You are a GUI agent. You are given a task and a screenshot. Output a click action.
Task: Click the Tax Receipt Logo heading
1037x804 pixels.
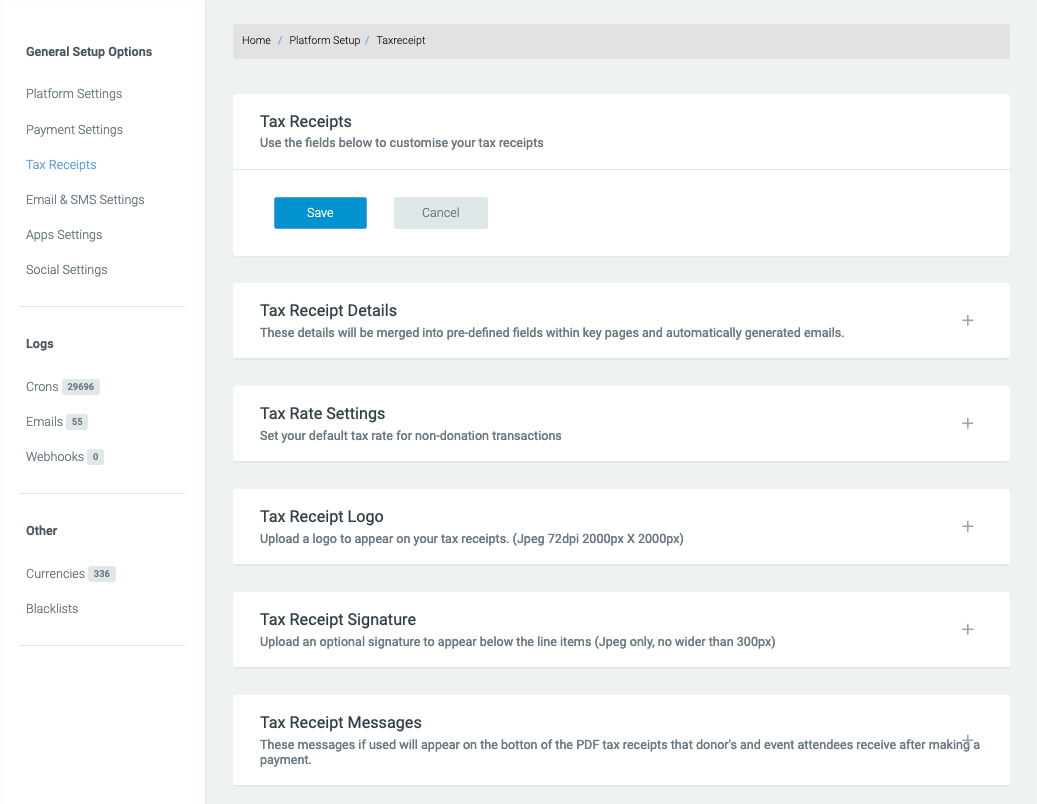321,517
